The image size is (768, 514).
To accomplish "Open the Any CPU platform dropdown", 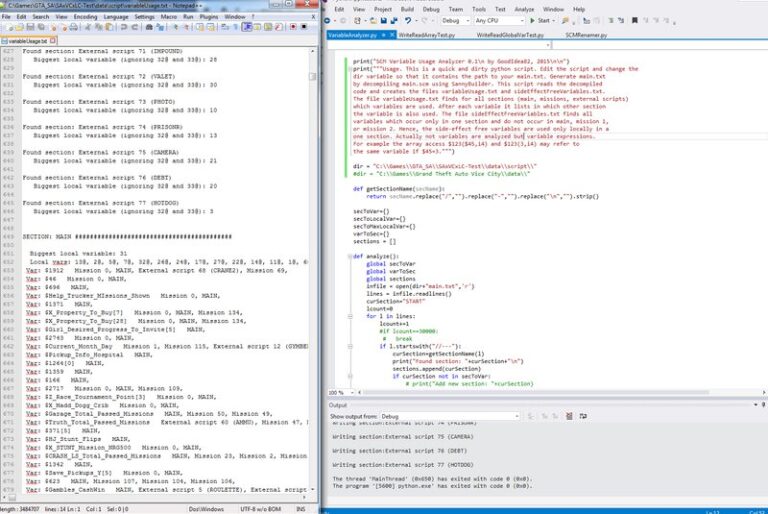I will (499, 20).
